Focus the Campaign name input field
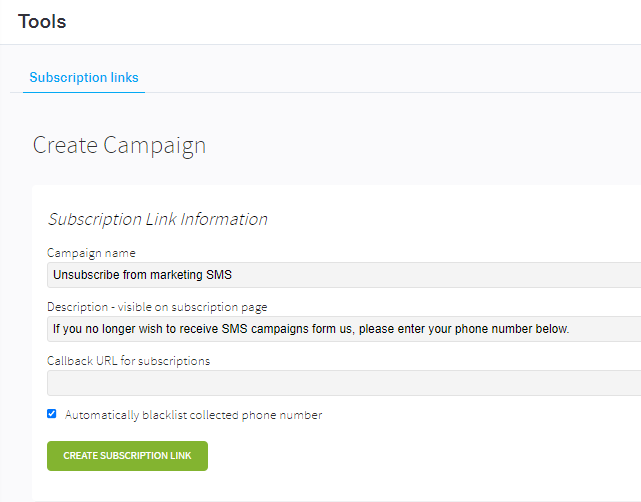This screenshot has width=641, height=502. pos(344,275)
